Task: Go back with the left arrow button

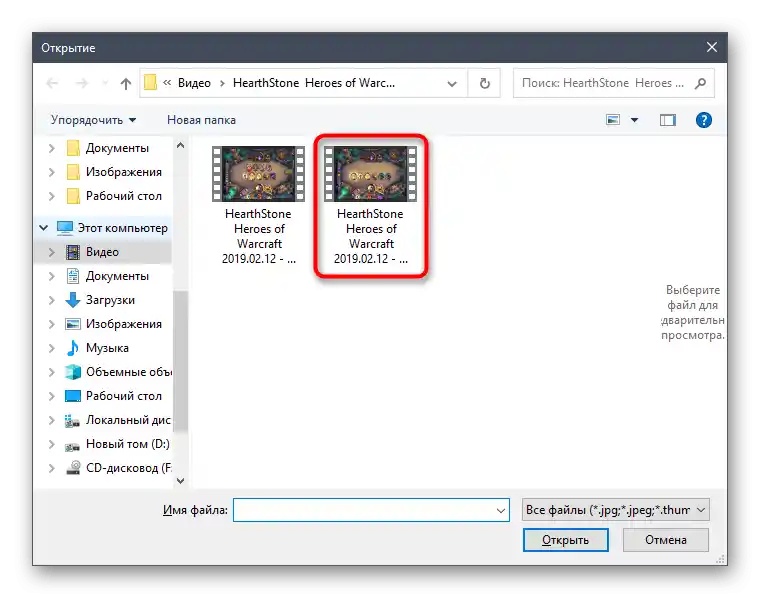Action: [x=52, y=83]
